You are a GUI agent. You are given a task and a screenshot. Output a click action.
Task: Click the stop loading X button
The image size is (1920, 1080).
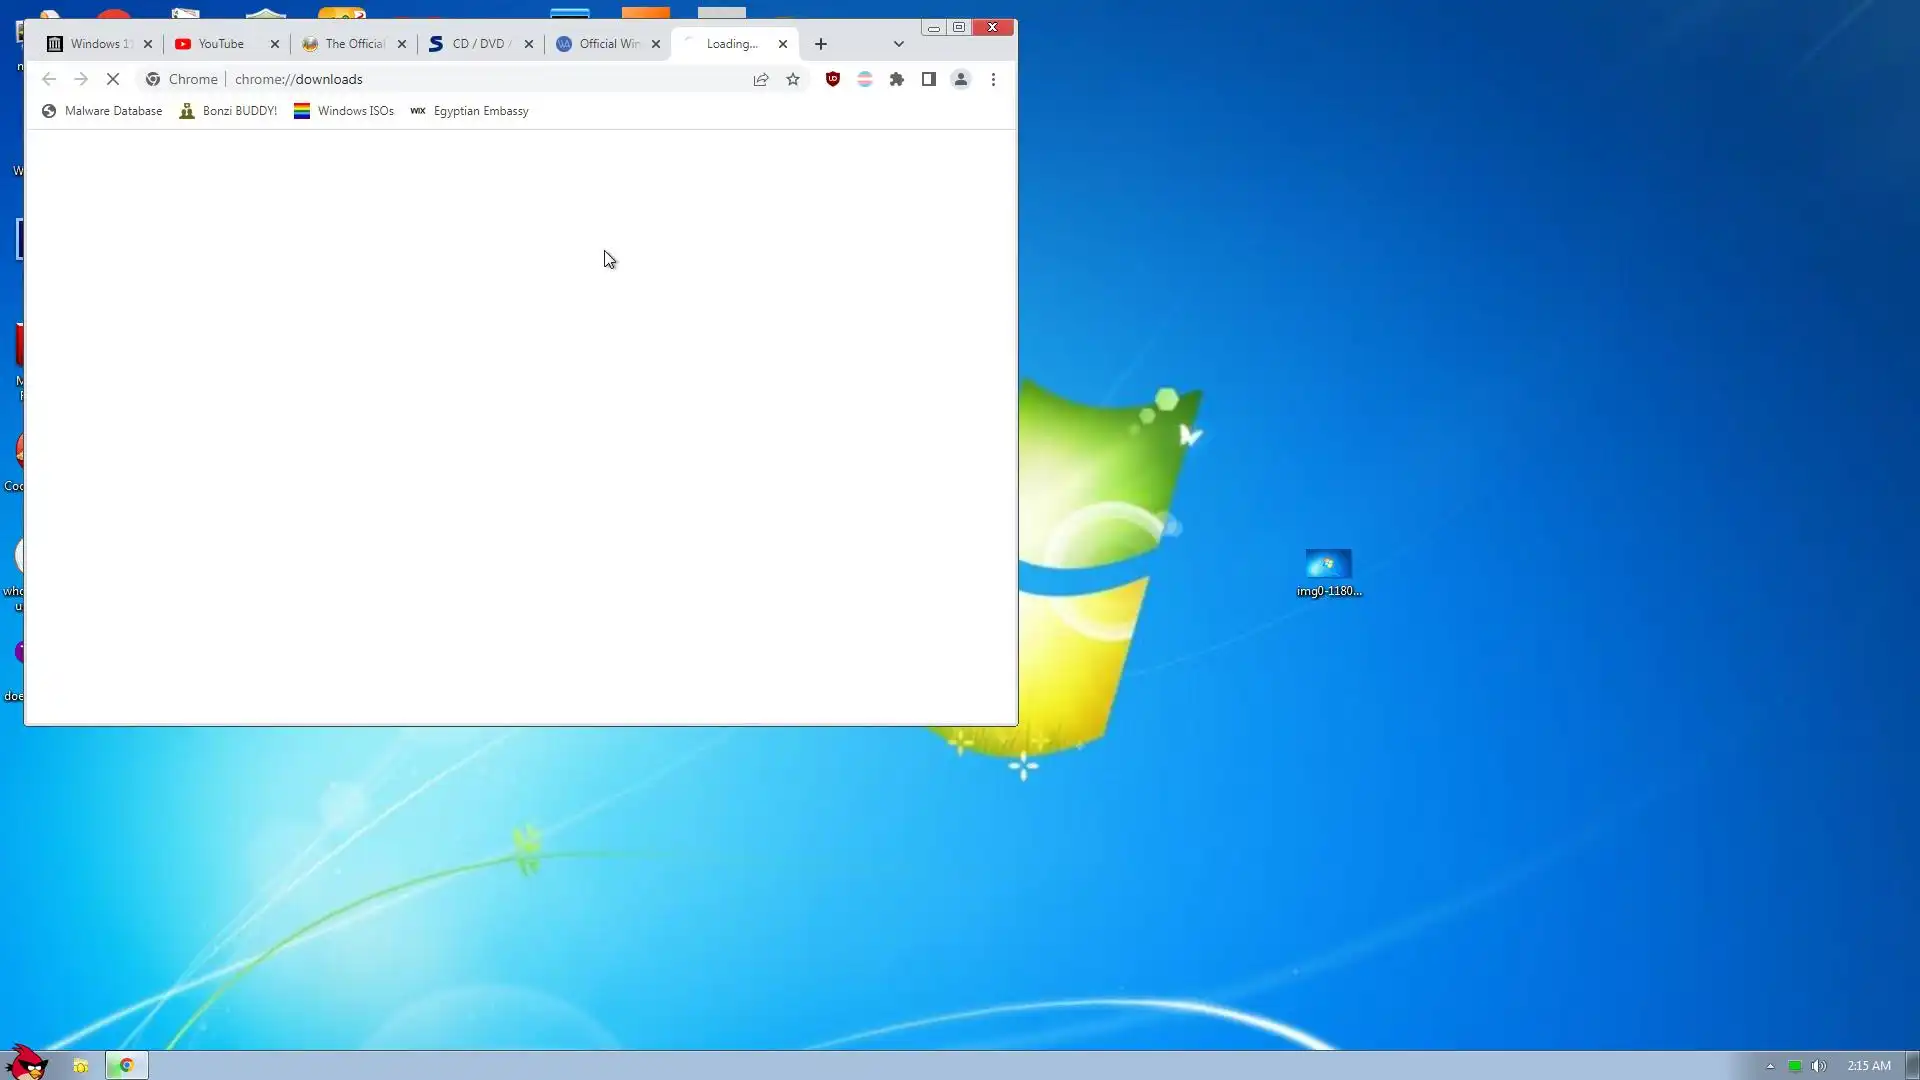pyautogui.click(x=113, y=79)
